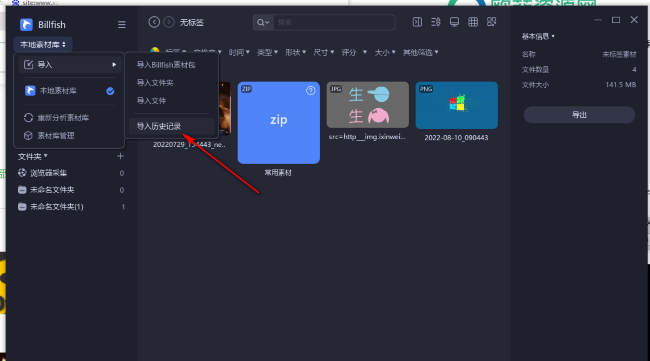The width and height of the screenshot is (650, 361).
Task: Click the ZIP badge on zip thumbnail
Action: pyautogui.click(x=246, y=89)
